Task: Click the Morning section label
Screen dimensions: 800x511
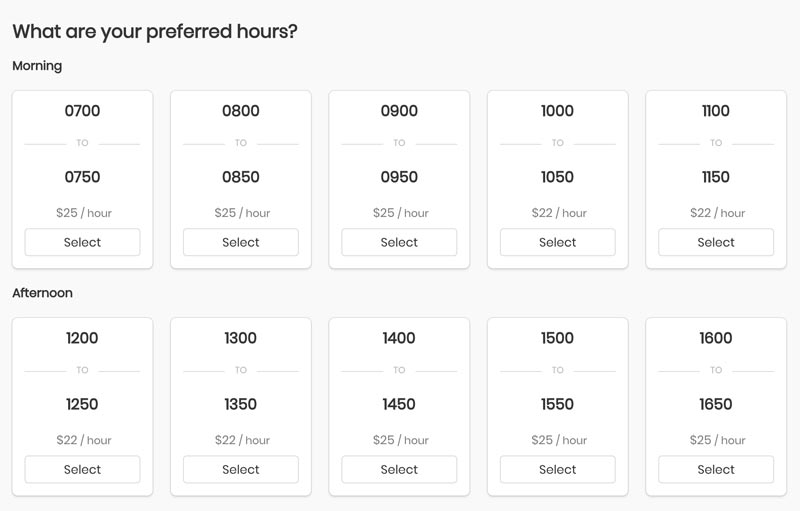Action: 37,66
